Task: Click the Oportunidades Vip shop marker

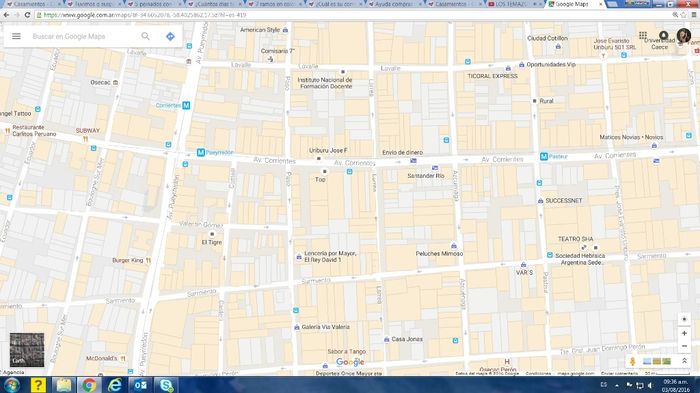Action: [x=521, y=65]
